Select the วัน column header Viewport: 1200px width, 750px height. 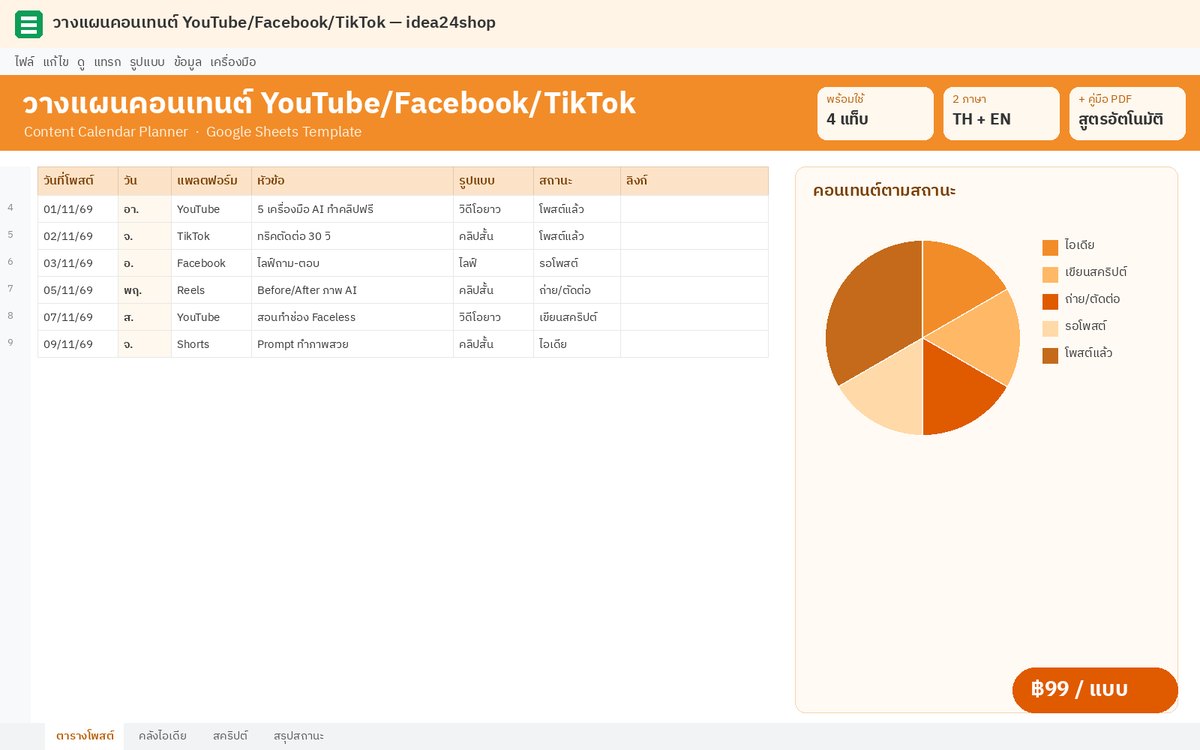click(x=145, y=181)
